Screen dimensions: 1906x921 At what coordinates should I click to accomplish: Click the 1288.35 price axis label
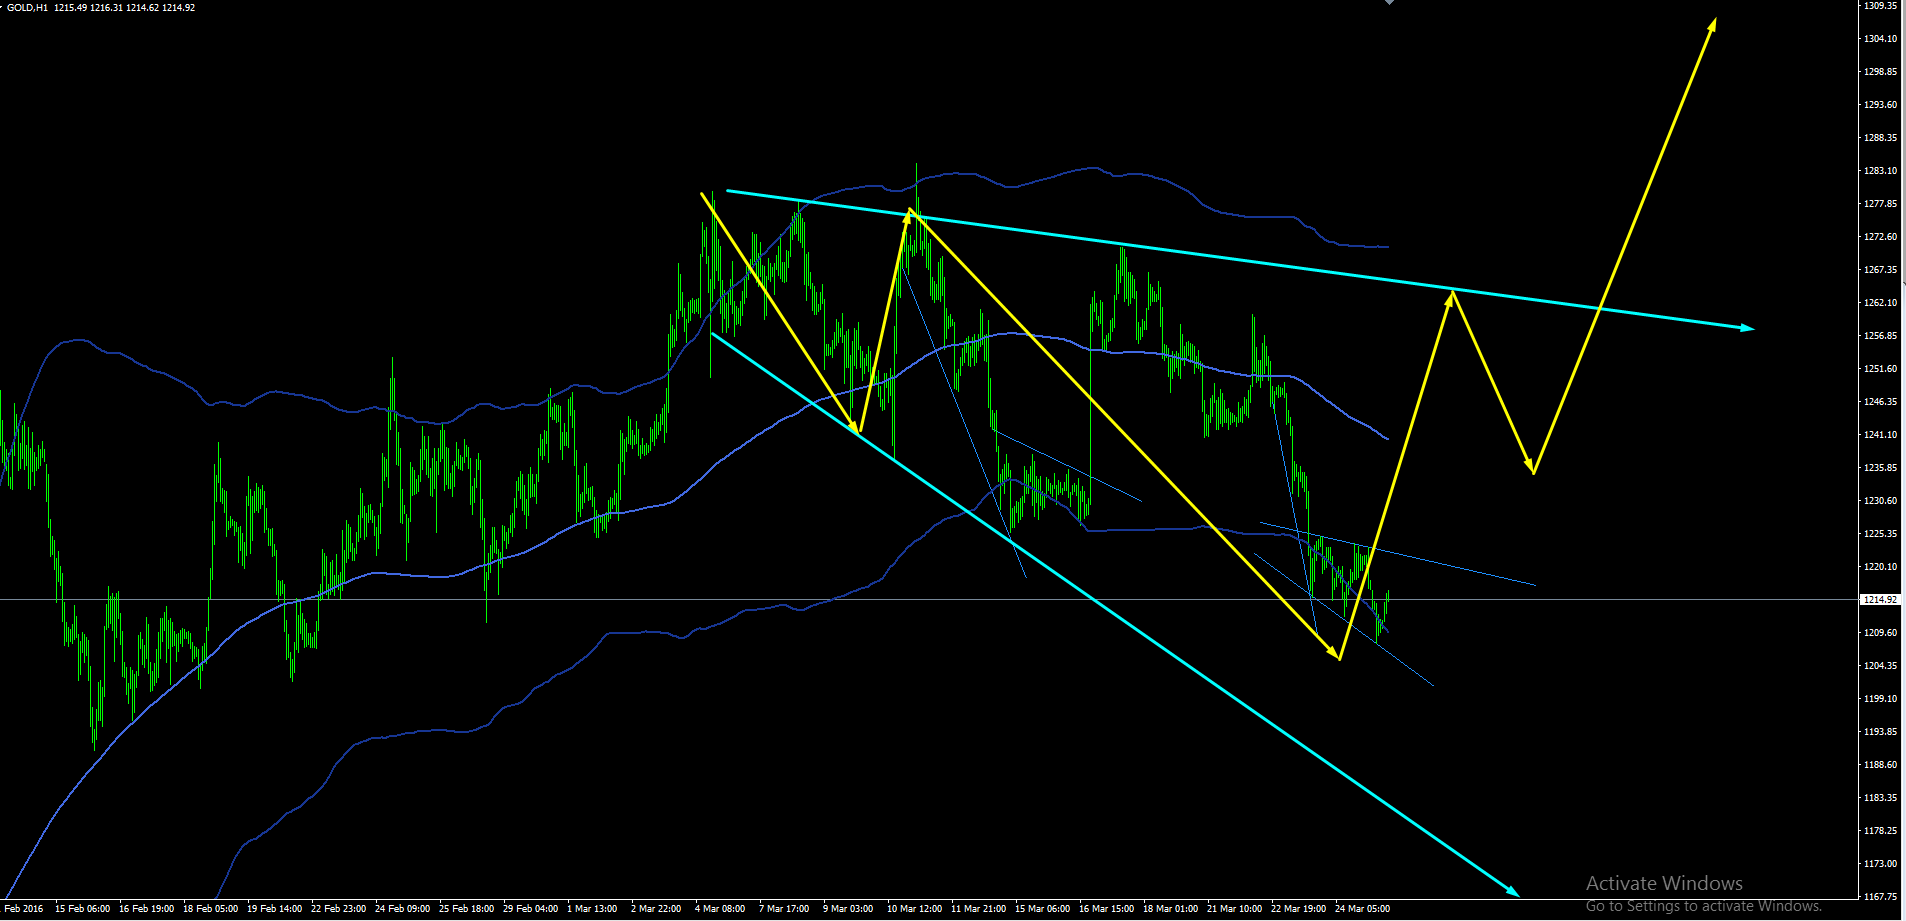tap(1881, 138)
